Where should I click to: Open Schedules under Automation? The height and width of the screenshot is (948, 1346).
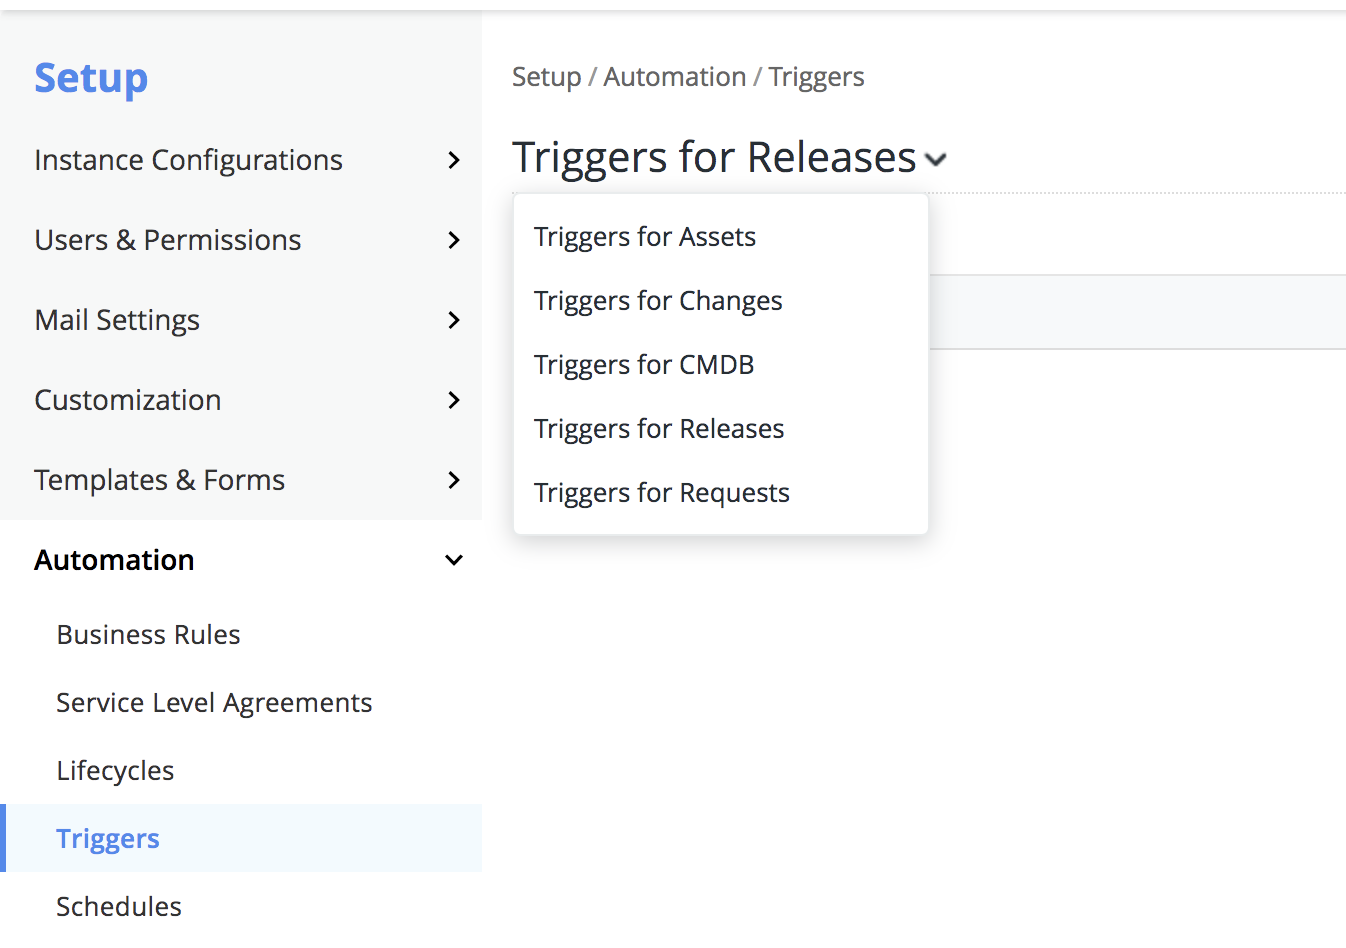tap(119, 907)
